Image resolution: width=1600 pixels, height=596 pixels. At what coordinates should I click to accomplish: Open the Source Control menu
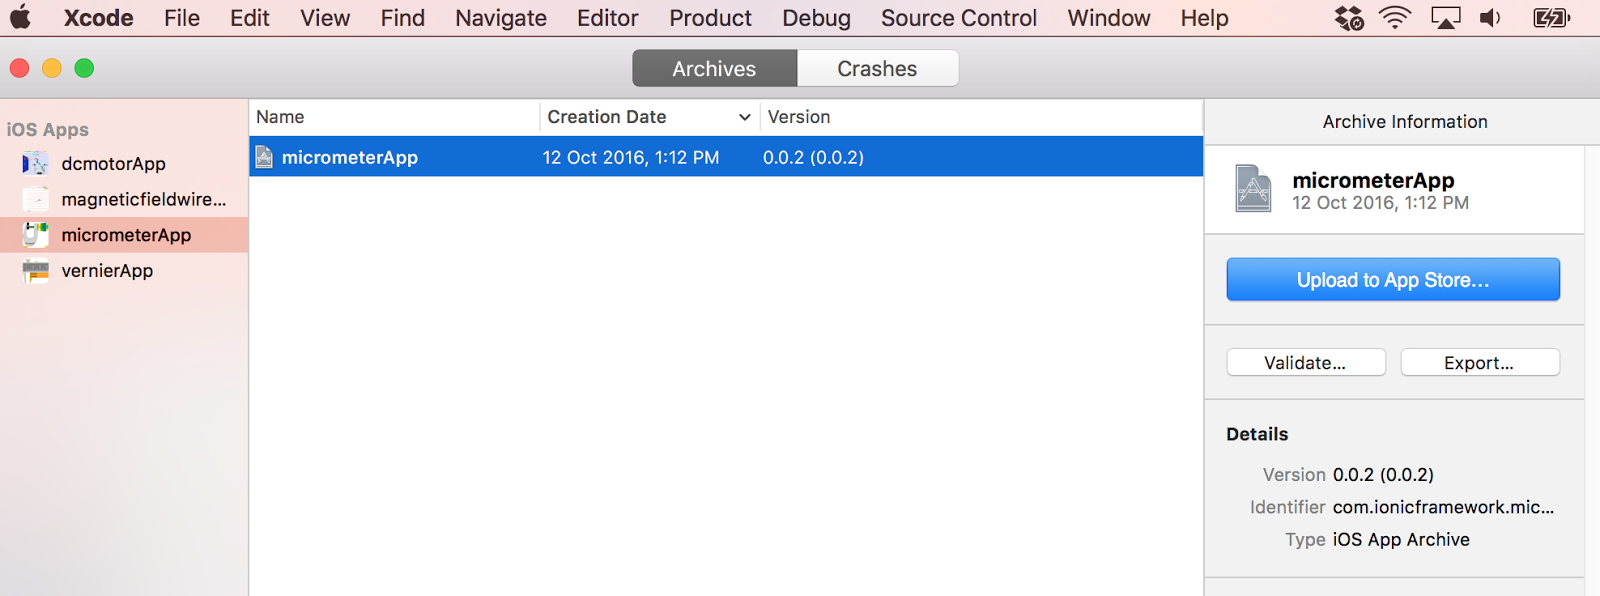point(958,18)
